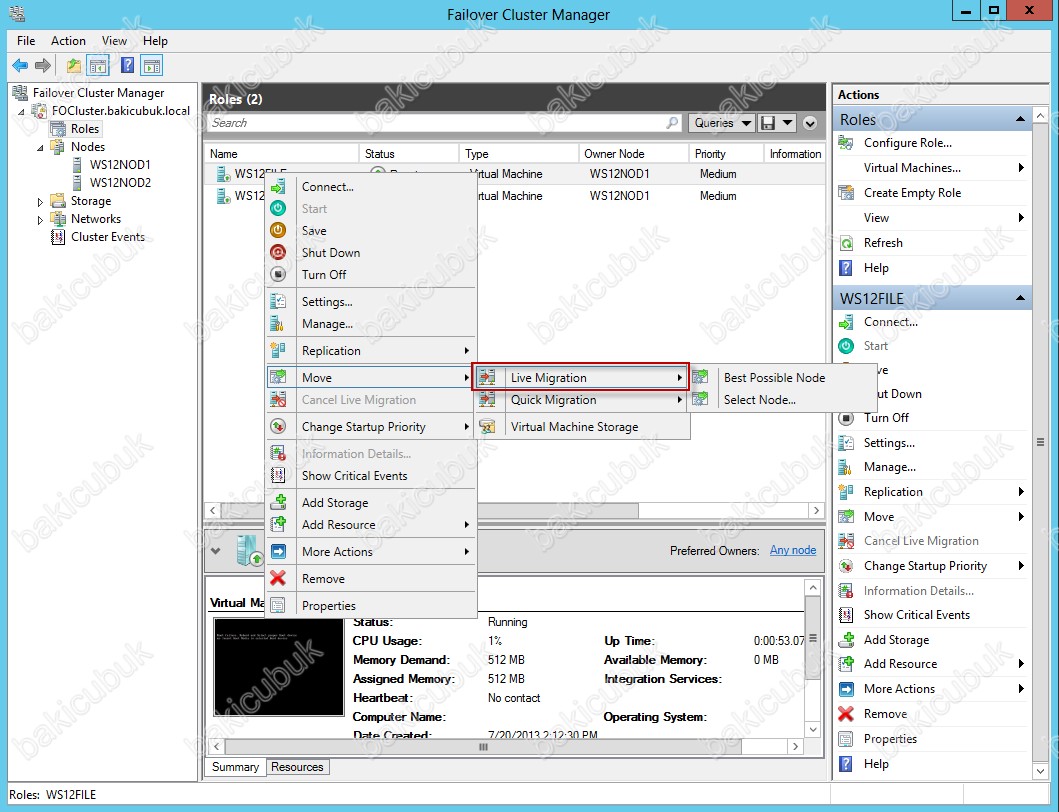Viewport: 1059px width, 812px height.
Task: Open the View menu
Action: click(x=114, y=41)
